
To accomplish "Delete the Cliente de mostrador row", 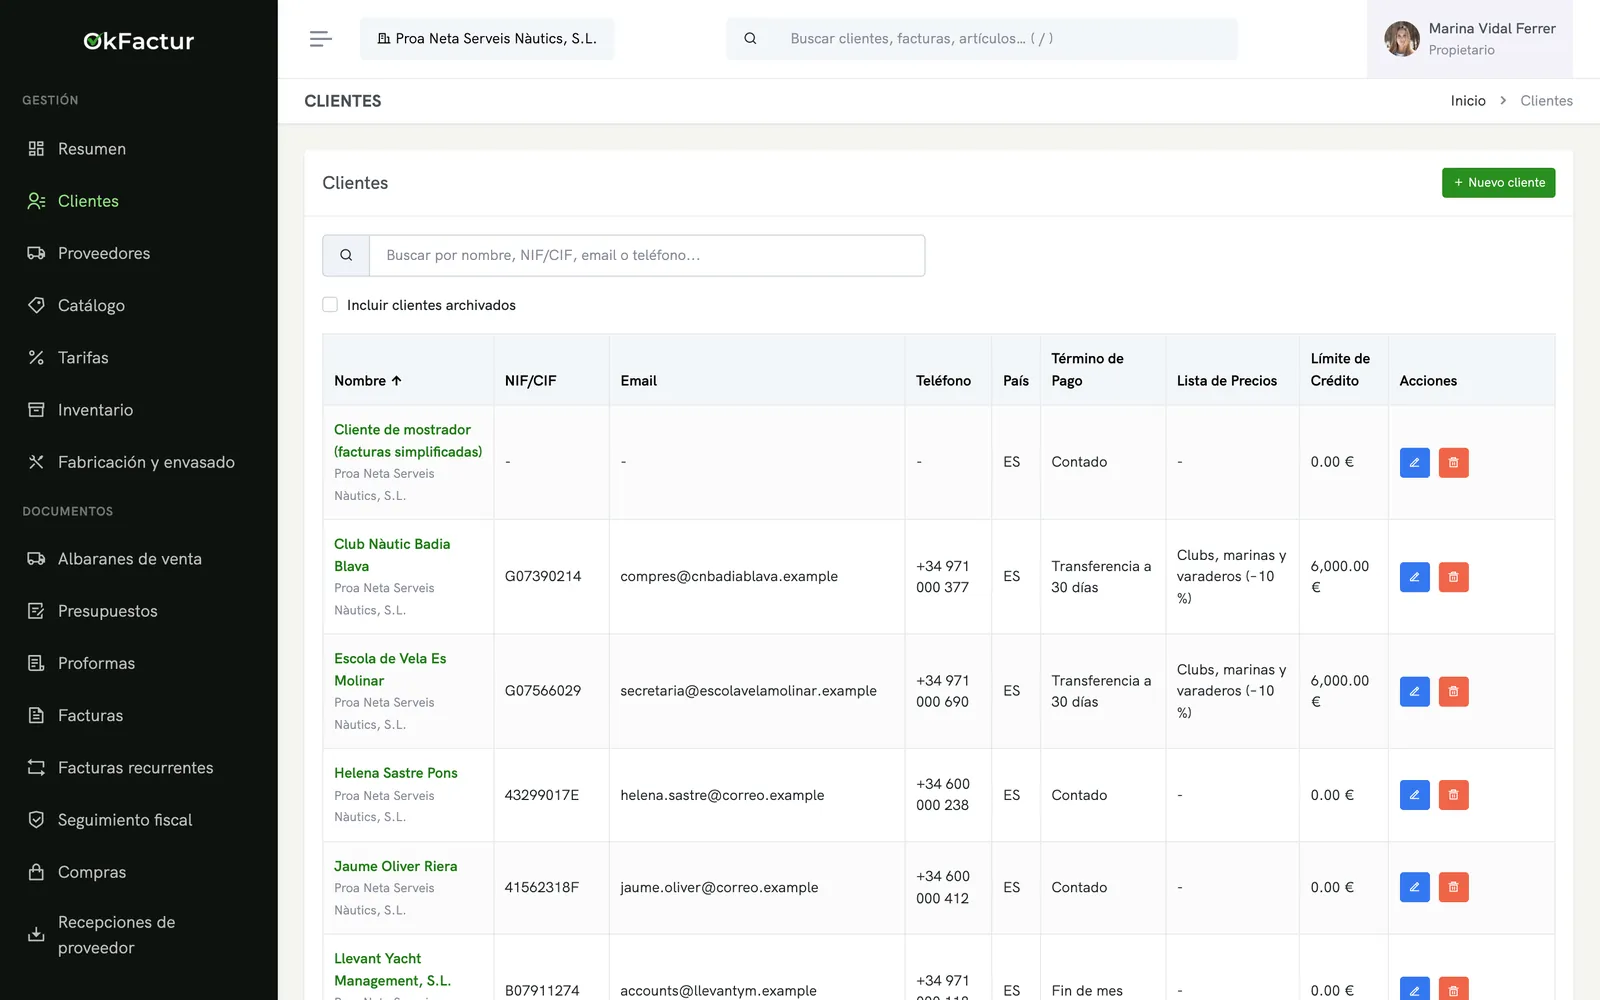I will 1453,462.
